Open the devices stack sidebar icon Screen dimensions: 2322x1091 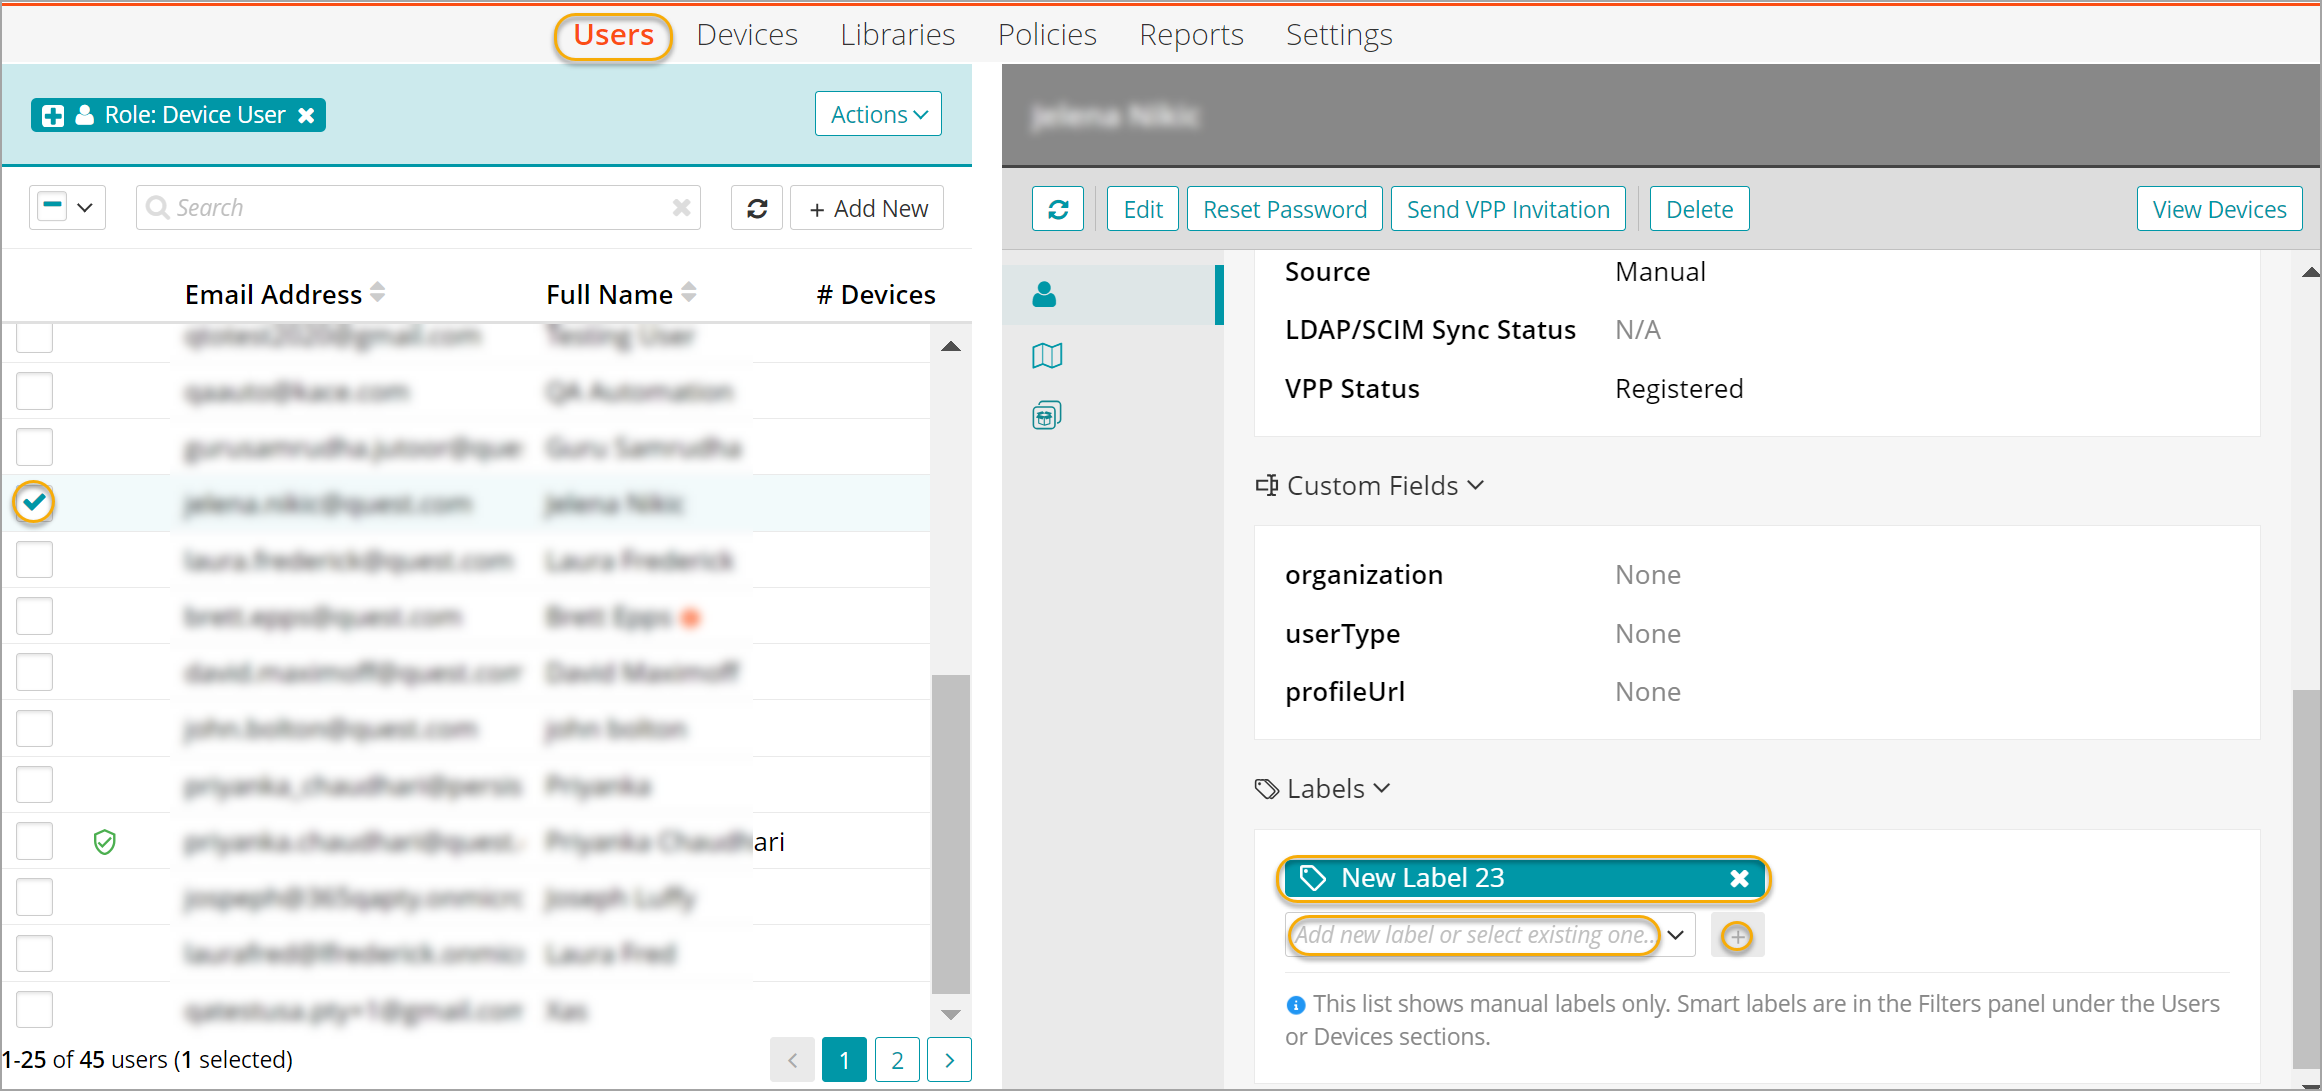pyautogui.click(x=1046, y=415)
